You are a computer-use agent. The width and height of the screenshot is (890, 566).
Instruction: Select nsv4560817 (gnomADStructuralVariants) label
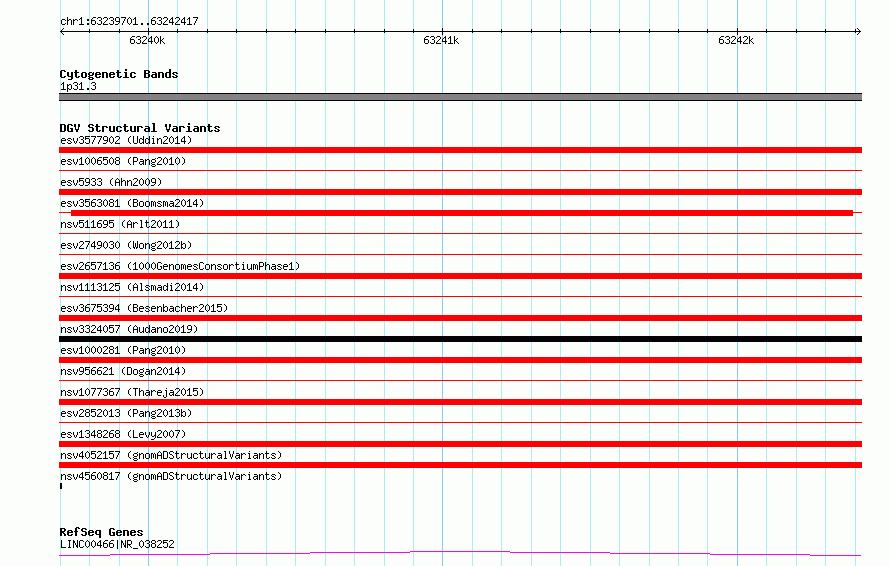(171, 476)
